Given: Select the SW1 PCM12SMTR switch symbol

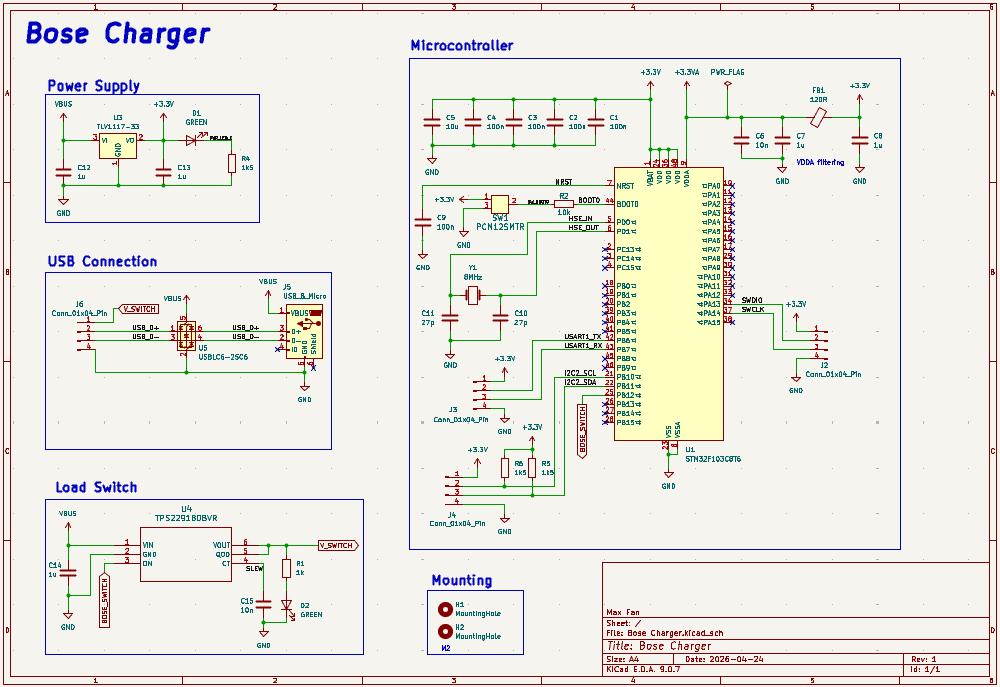Looking at the screenshot, I should coord(500,204).
